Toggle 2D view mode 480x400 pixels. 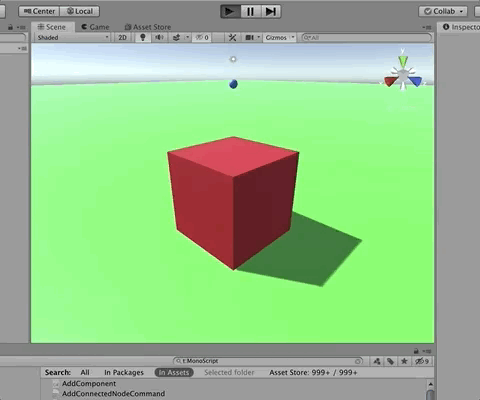(x=122, y=37)
